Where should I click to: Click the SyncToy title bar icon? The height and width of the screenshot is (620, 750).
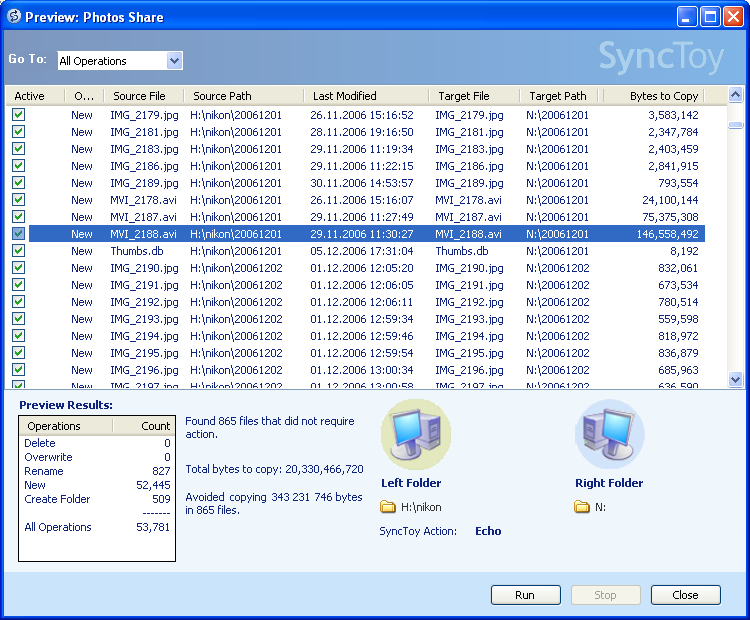(14, 17)
